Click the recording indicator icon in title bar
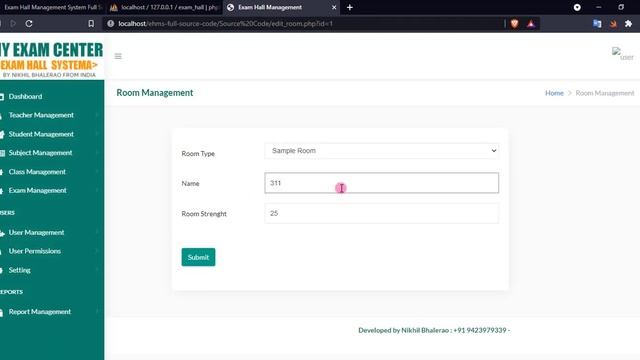 point(577,7)
